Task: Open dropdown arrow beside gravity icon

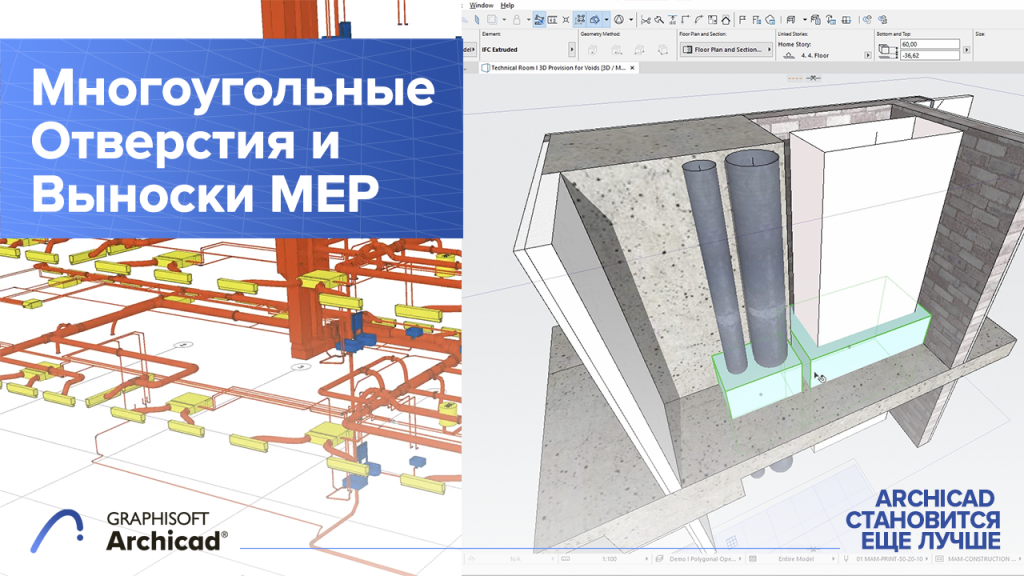Action: 631,20
